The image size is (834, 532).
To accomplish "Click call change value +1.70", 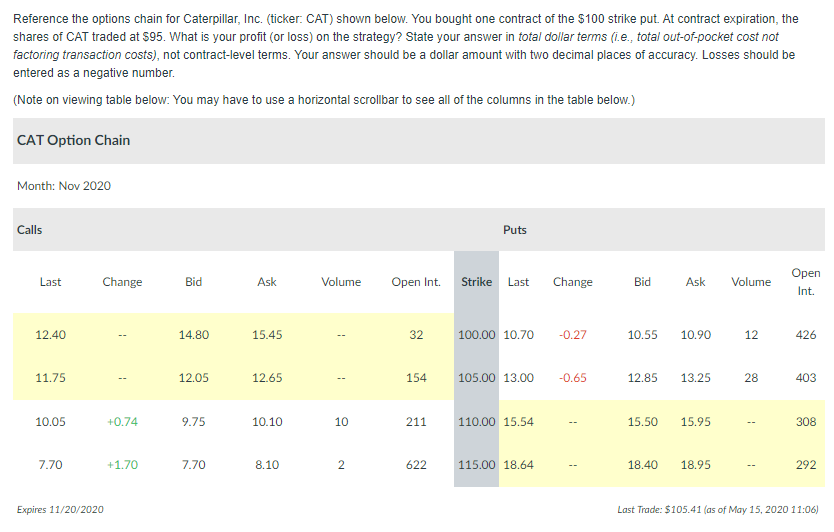I will pyautogui.click(x=122, y=465).
